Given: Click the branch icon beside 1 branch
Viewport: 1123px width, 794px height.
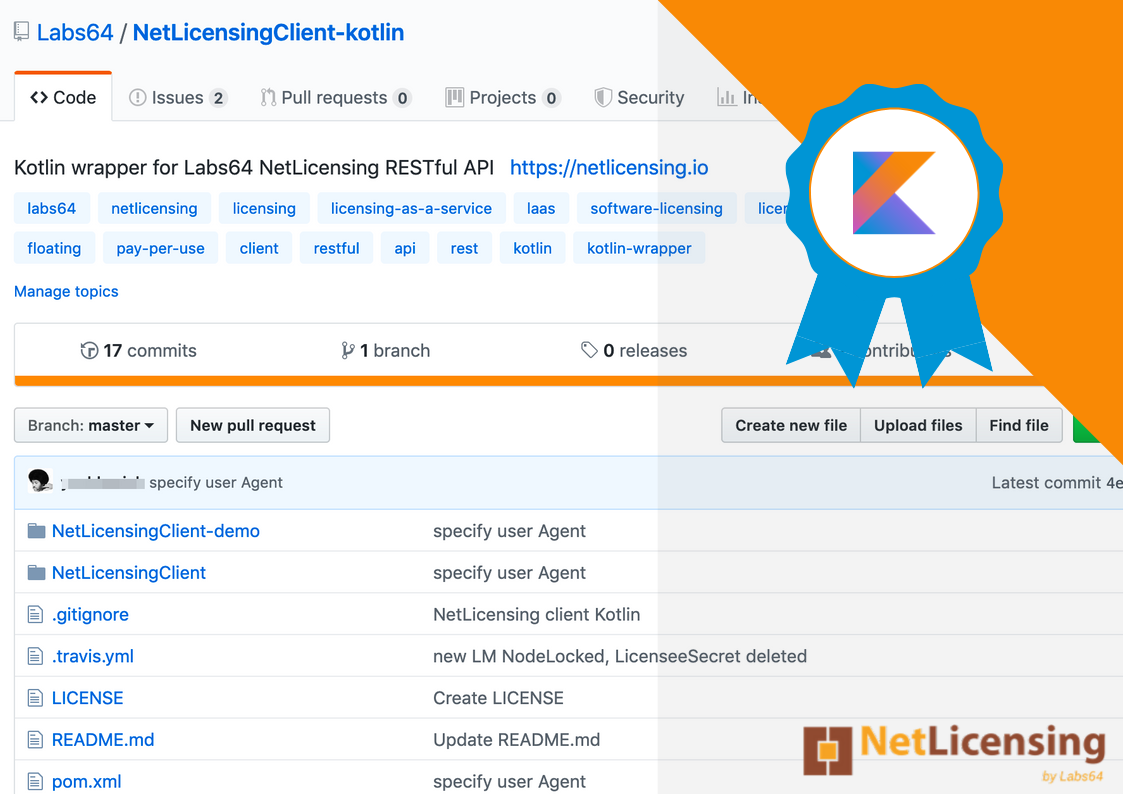Looking at the screenshot, I should (x=347, y=350).
